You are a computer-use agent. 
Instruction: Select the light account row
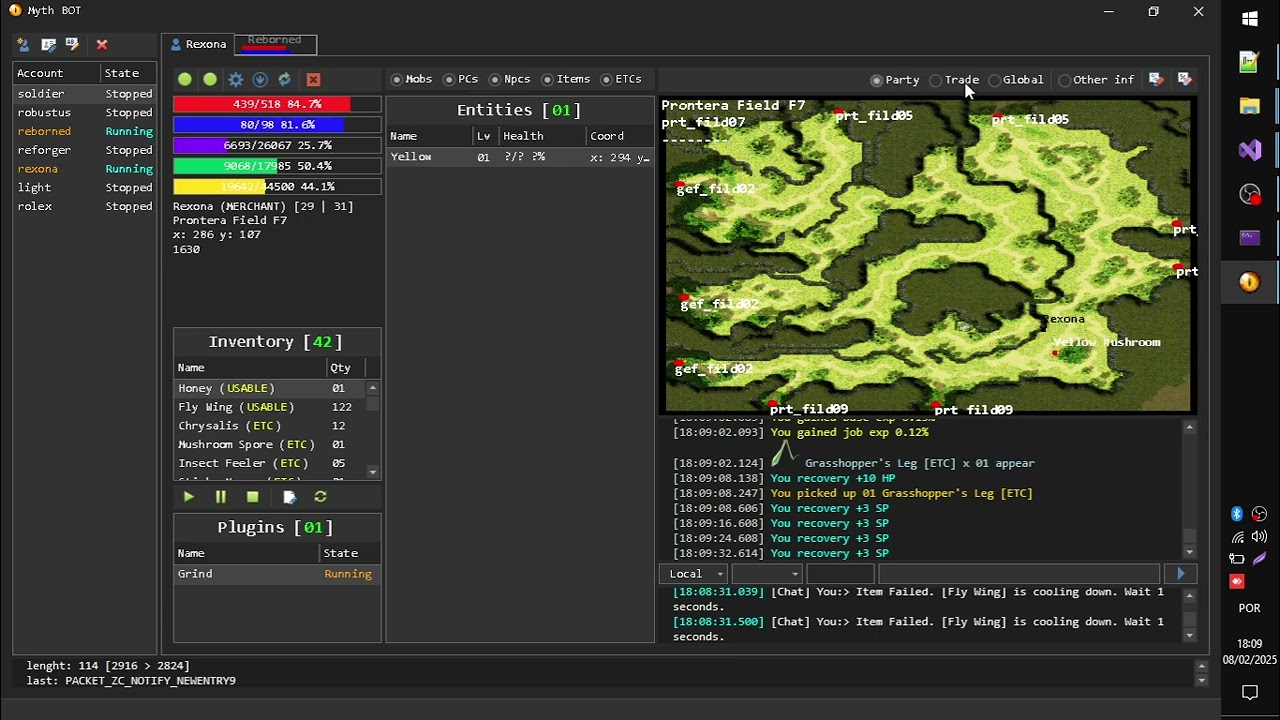tap(85, 188)
